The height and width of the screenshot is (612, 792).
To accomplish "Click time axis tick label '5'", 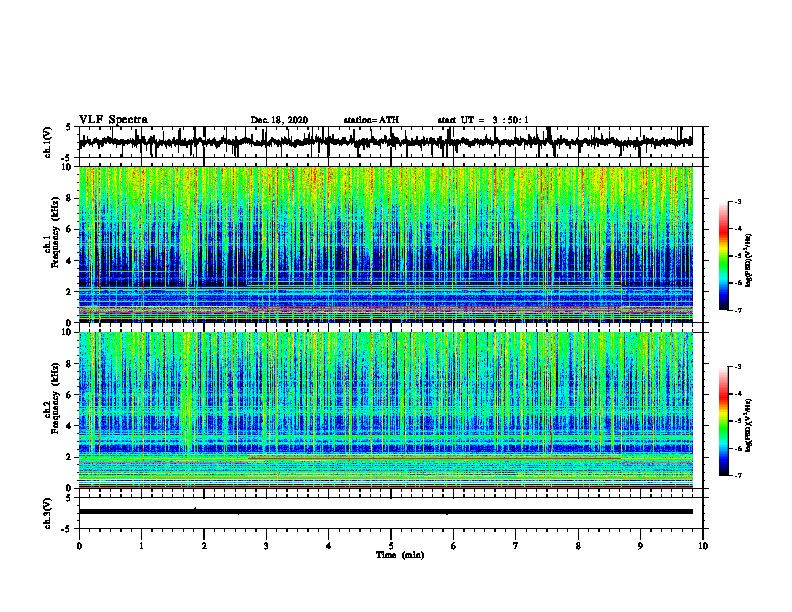I will 391,546.
